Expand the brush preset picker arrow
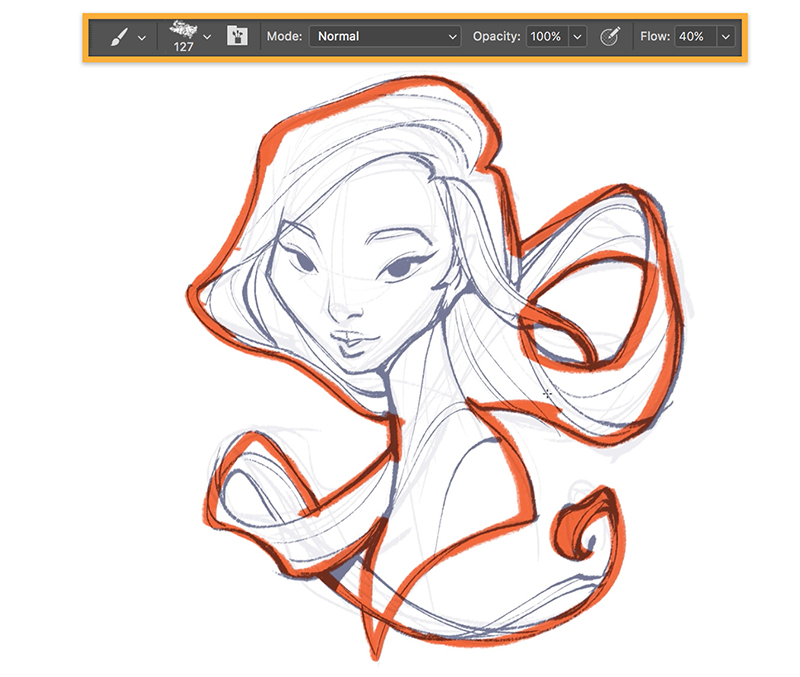The height and width of the screenshot is (677, 800). coord(207,37)
